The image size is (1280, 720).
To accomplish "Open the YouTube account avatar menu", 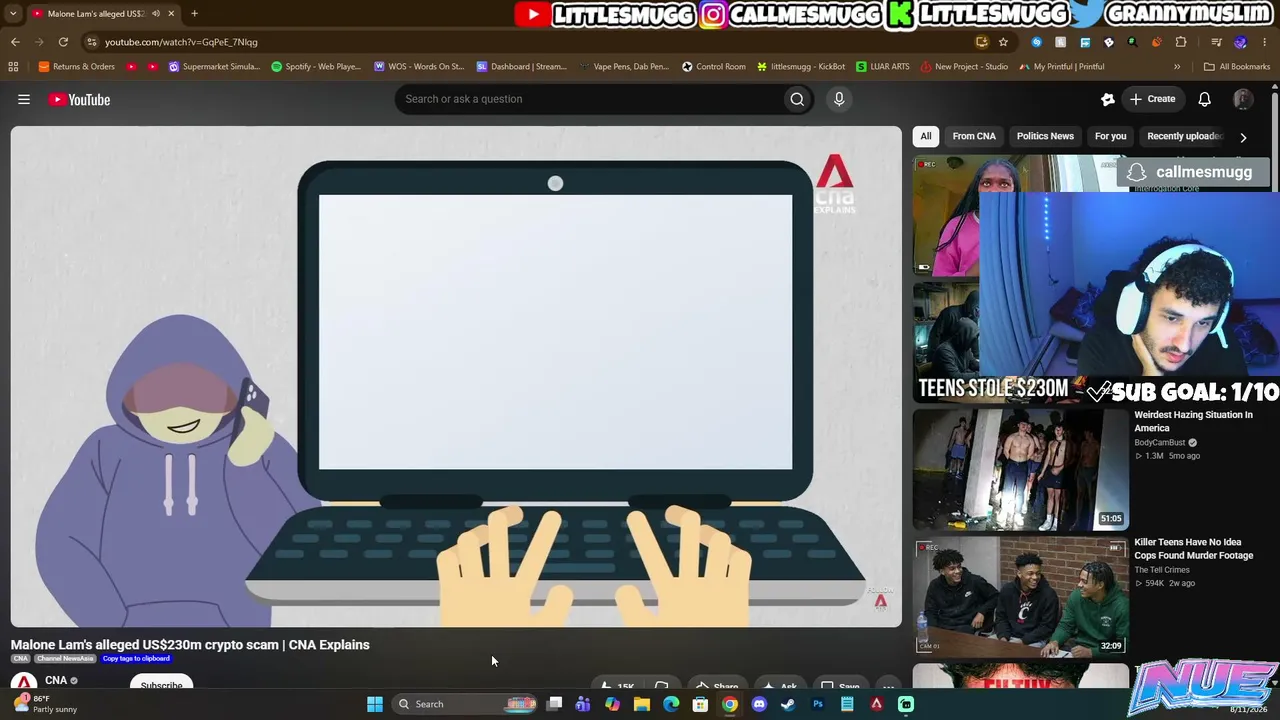I will pos(1243,99).
